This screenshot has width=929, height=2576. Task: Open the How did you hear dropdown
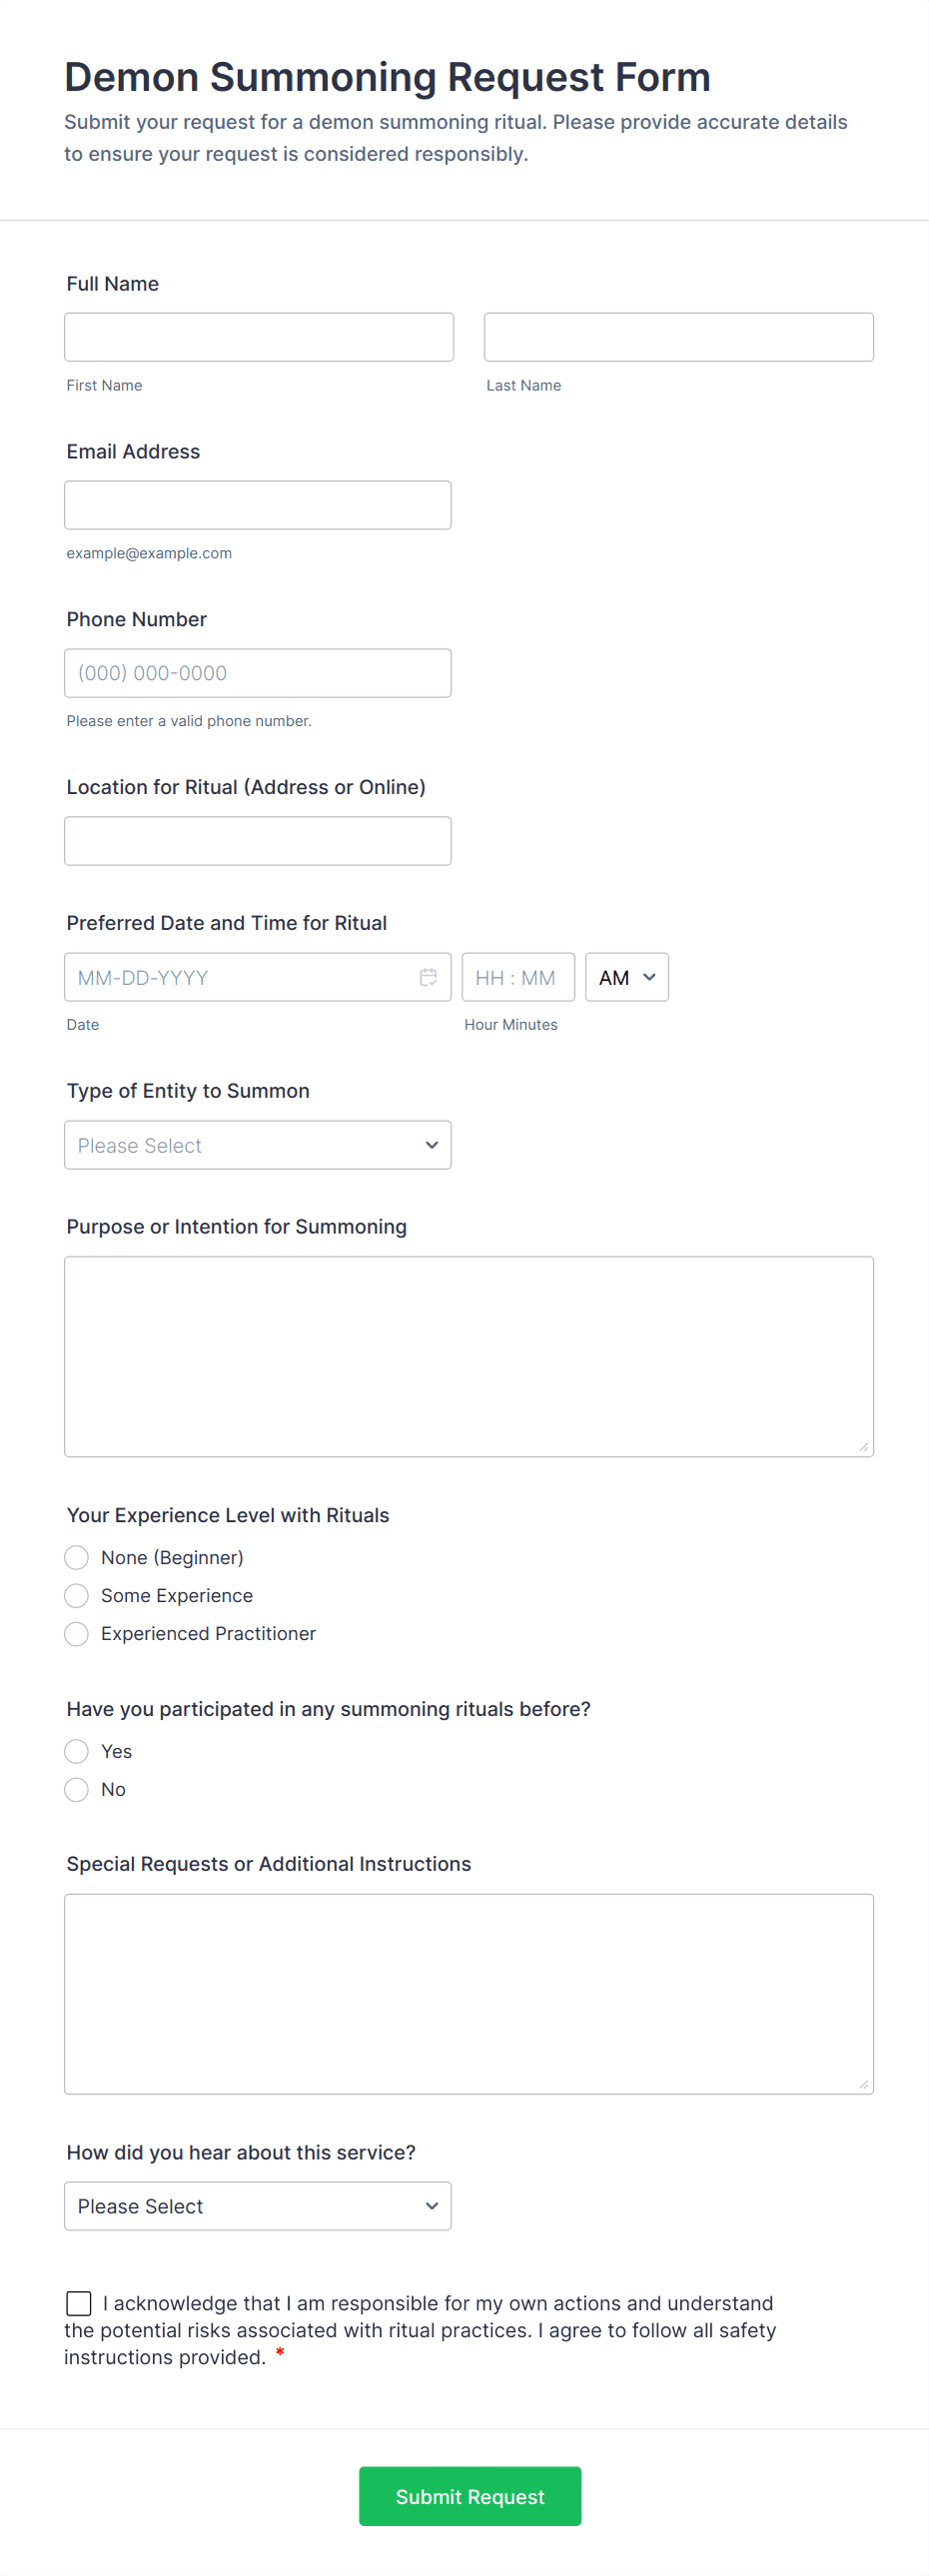tap(257, 2206)
